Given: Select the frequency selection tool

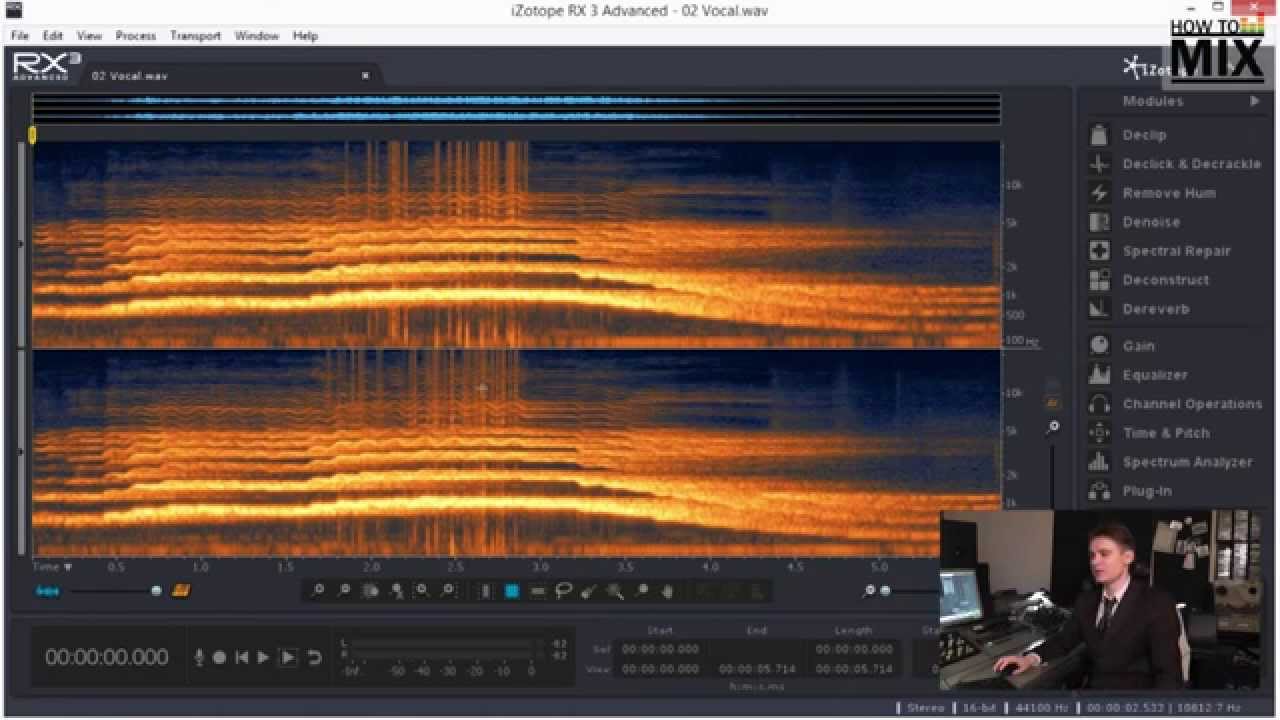Looking at the screenshot, I should (537, 591).
